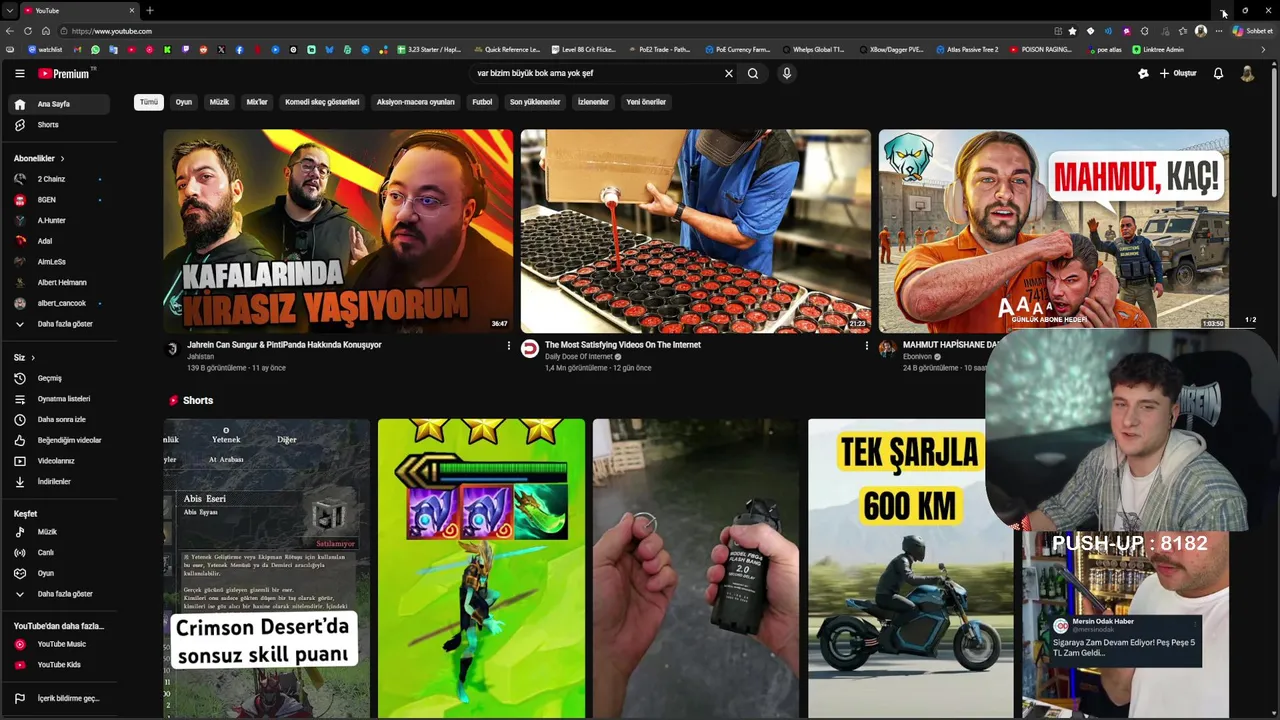
Task: Open the Daily Dose Of Internet channel
Action: [579, 357]
